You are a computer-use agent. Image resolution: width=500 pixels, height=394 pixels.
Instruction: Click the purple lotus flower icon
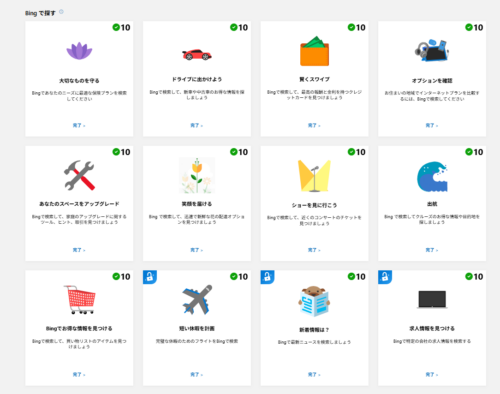(x=79, y=51)
